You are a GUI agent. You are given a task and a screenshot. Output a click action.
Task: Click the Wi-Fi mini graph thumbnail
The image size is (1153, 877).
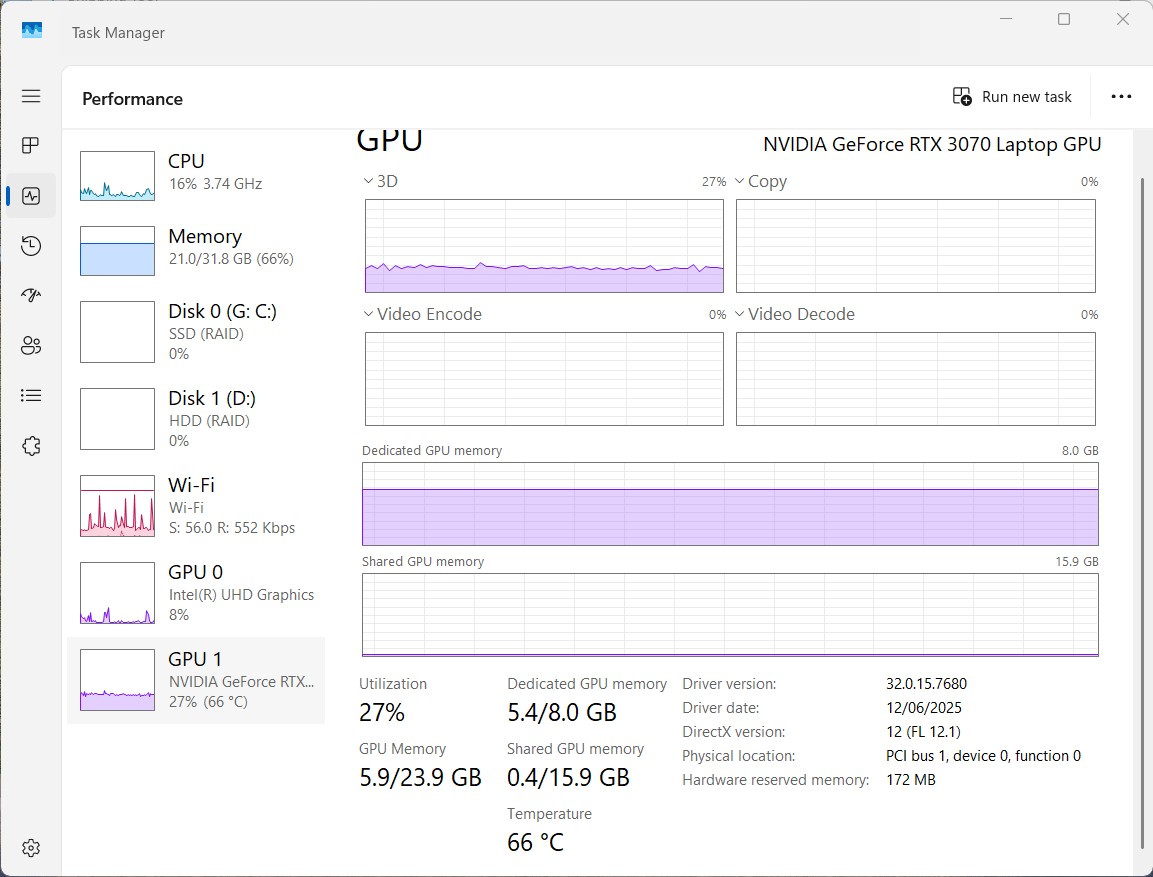(118, 506)
